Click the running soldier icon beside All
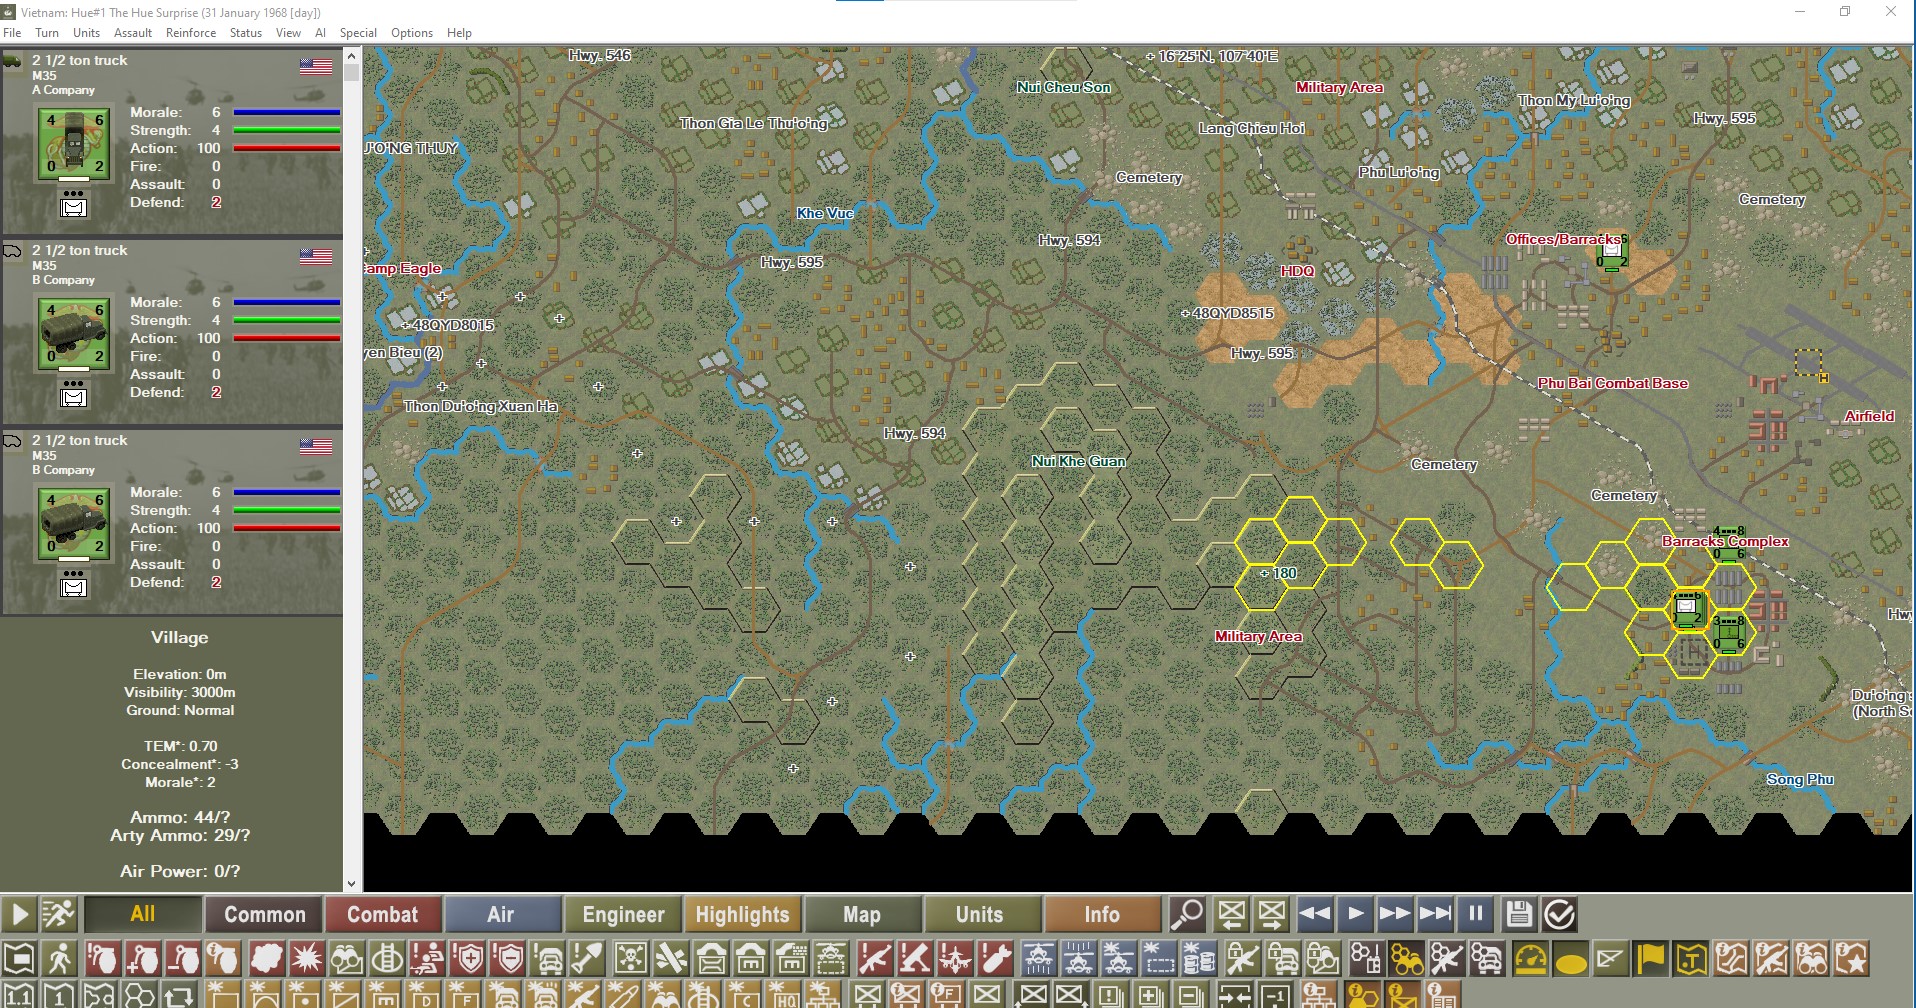Screen dimensions: 1916x1008 coord(59,914)
